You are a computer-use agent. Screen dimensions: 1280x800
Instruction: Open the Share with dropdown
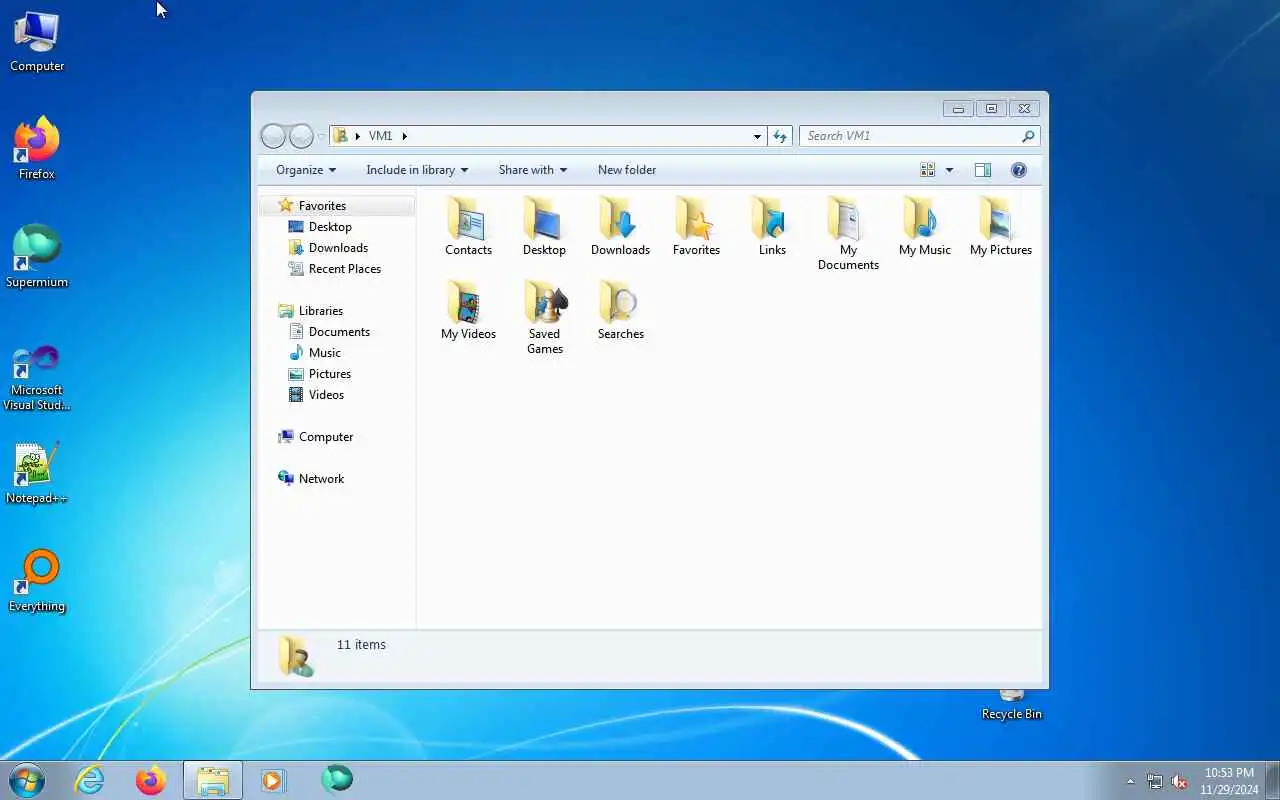coord(533,170)
